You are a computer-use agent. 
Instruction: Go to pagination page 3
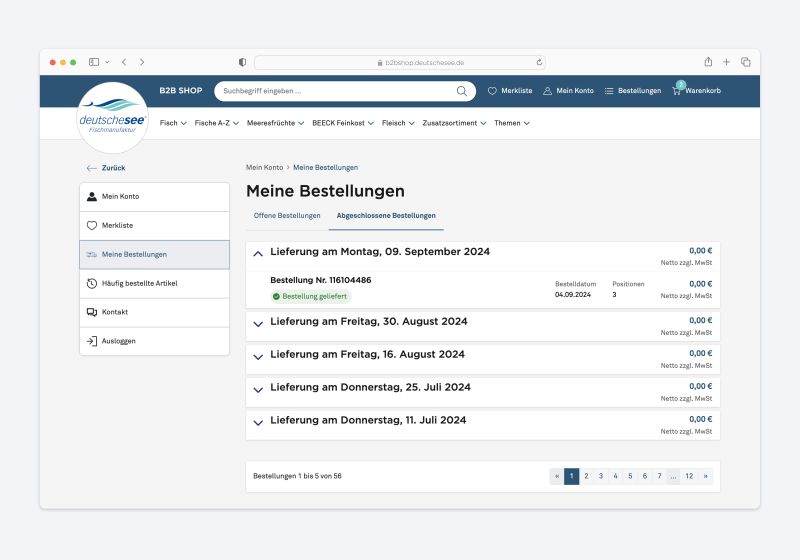click(x=601, y=476)
